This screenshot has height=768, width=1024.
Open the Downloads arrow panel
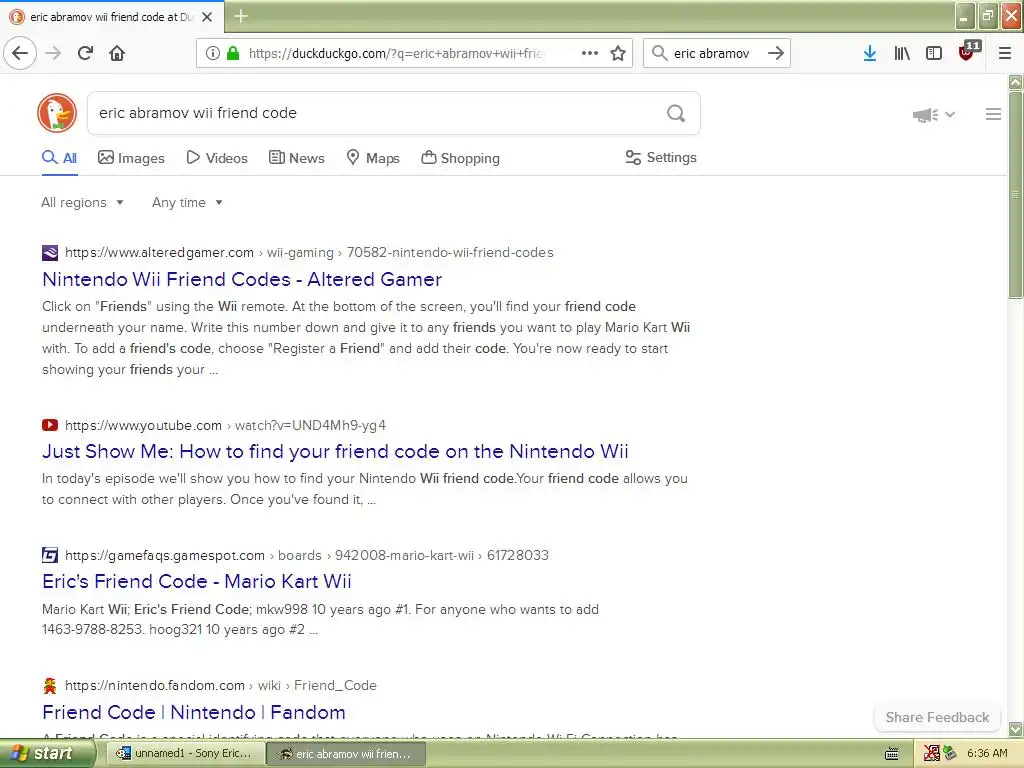click(869, 53)
